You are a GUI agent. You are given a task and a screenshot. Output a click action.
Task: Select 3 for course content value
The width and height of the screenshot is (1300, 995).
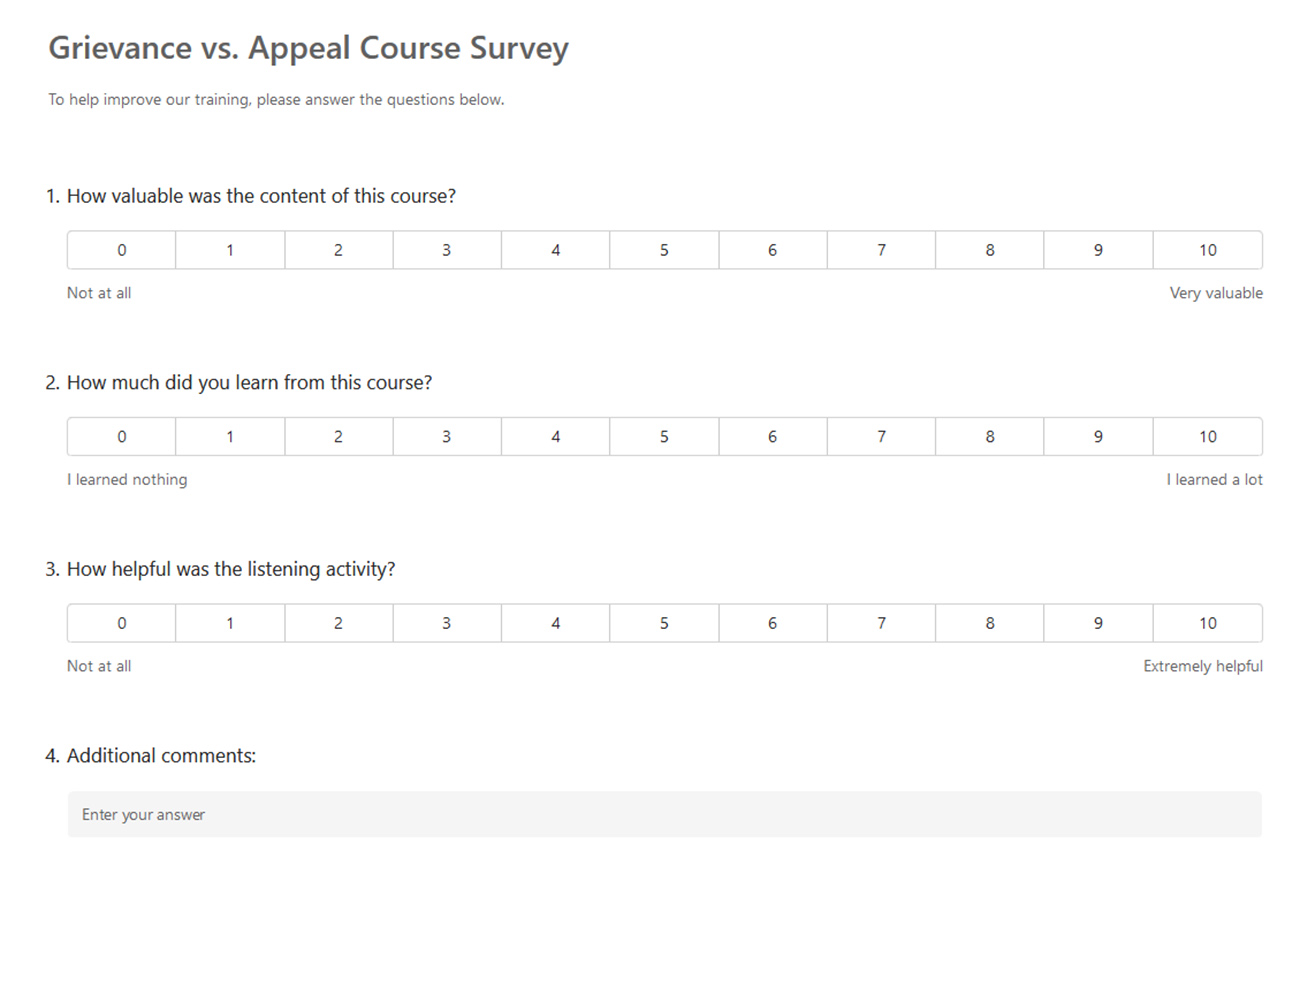pos(447,250)
